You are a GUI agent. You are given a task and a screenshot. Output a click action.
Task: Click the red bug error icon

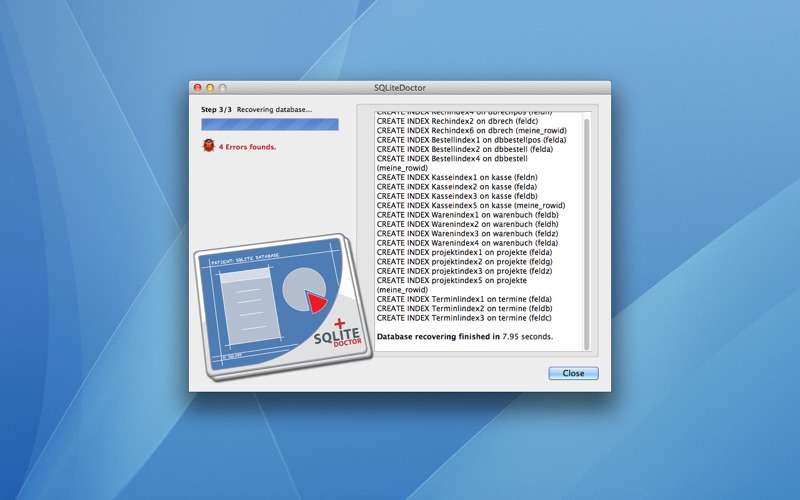(209, 146)
